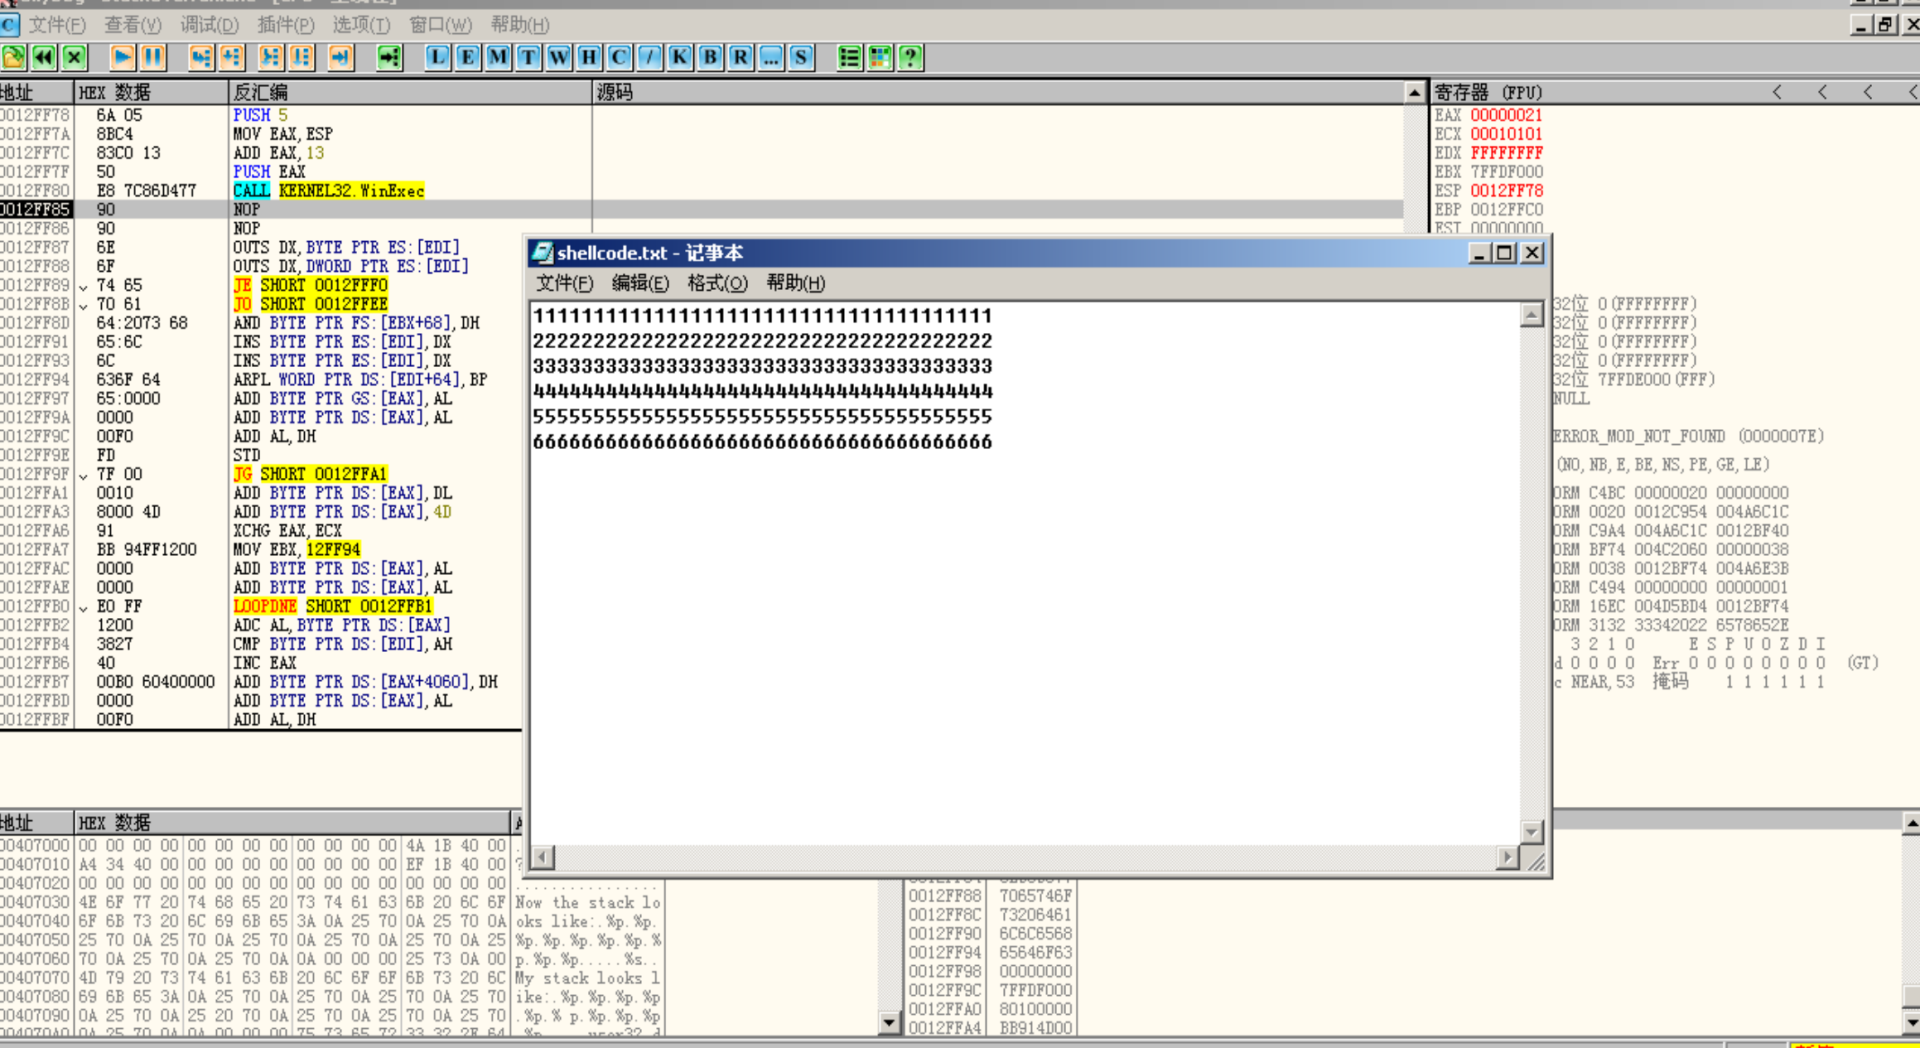
Task: Select the JE SHORT 0012FFF0 instruction
Action: pos(310,285)
